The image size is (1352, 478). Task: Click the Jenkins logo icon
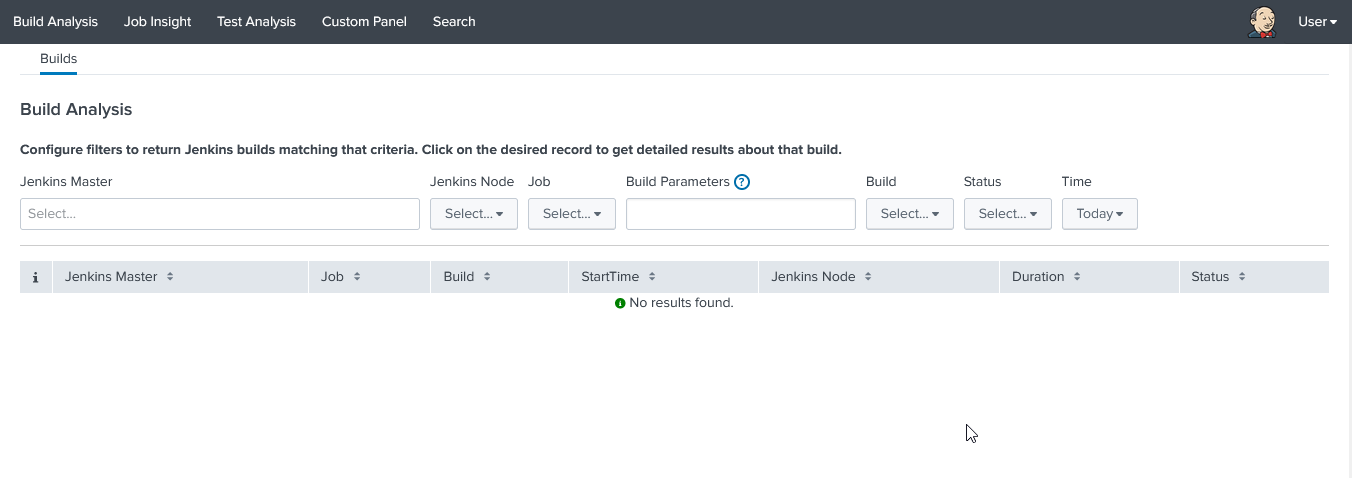1262,22
